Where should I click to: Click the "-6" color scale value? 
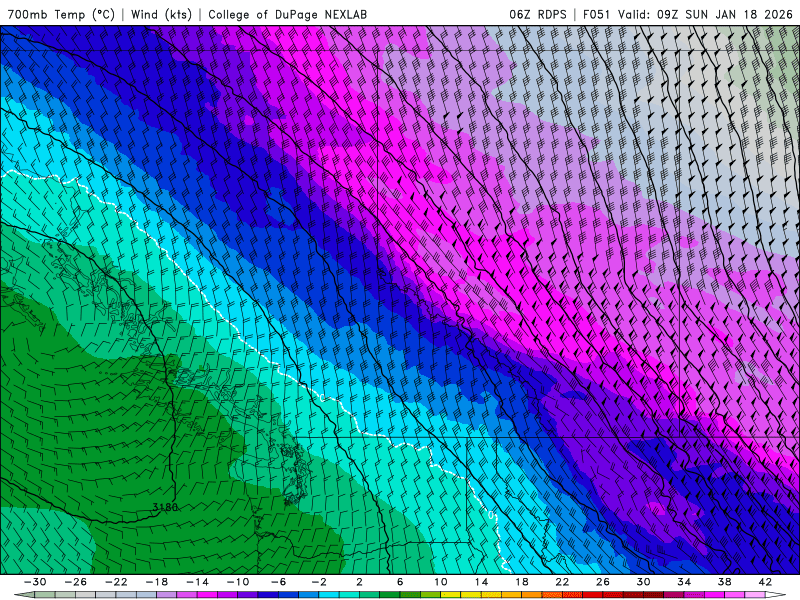pos(279,582)
